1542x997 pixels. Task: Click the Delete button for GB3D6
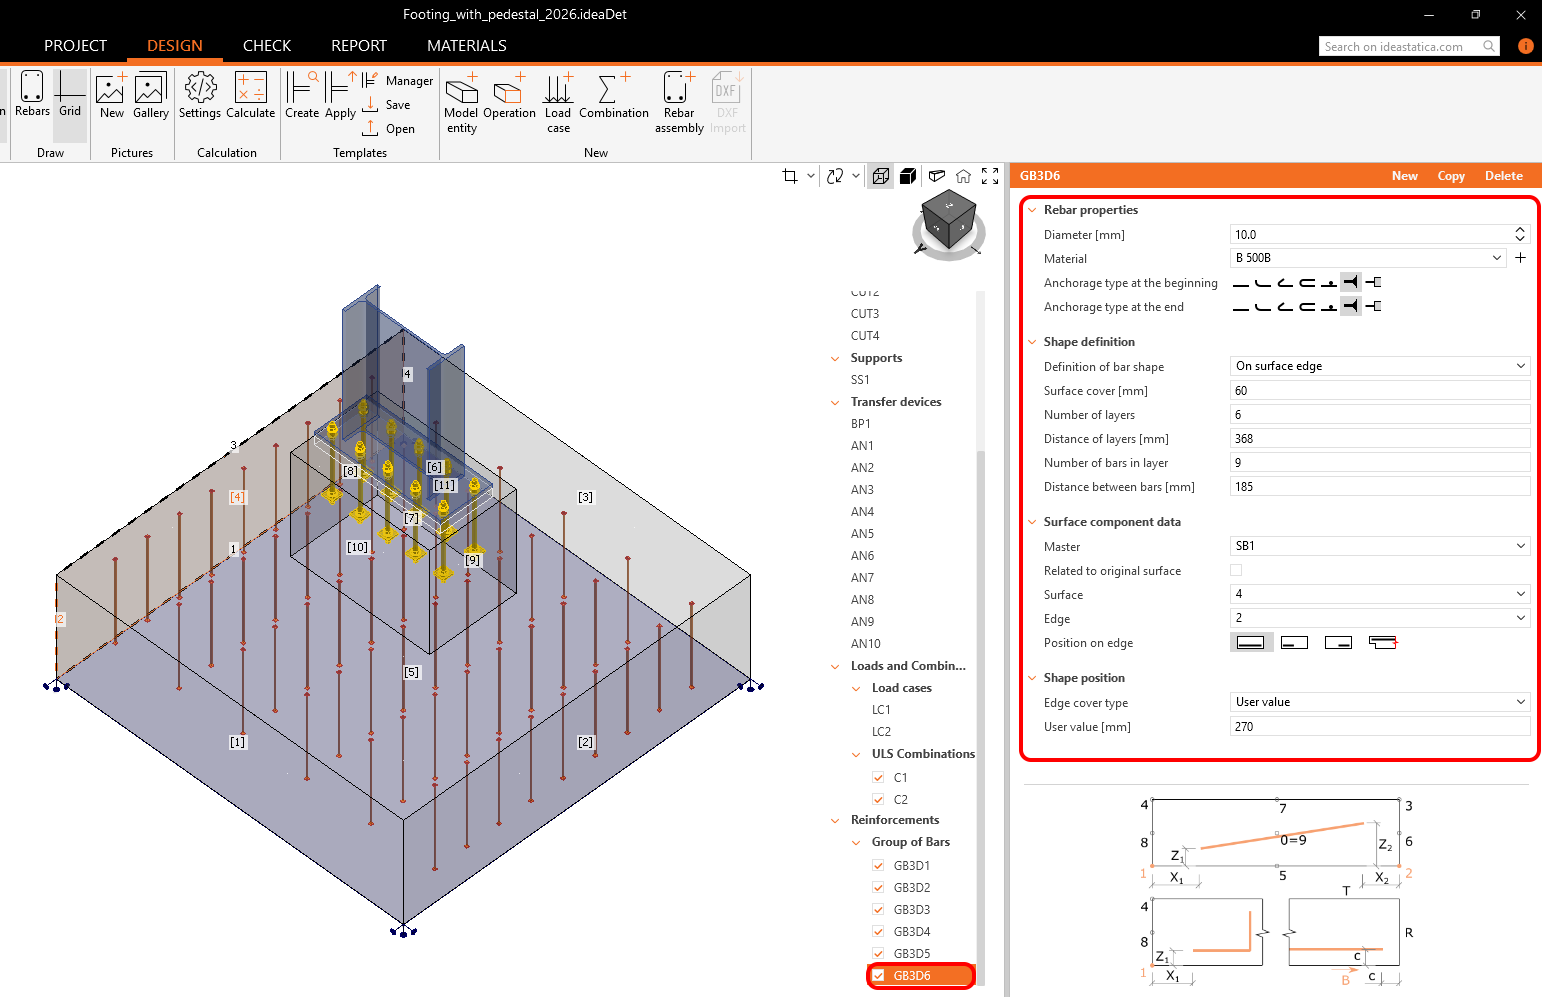coord(1503,176)
